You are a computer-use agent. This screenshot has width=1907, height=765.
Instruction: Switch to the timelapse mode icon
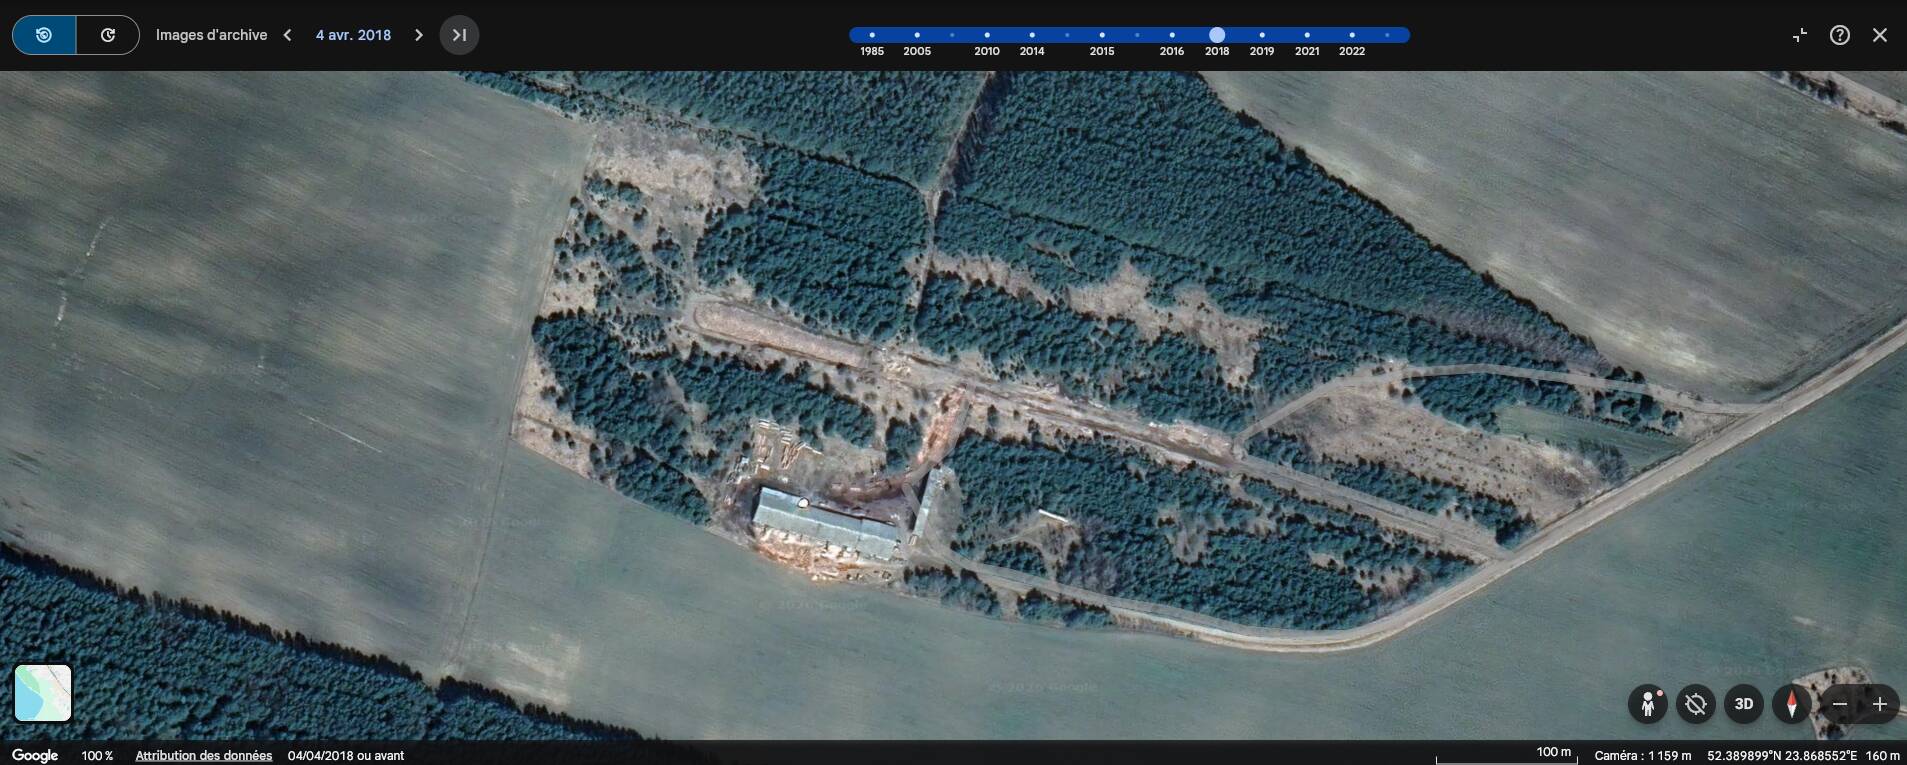tap(108, 35)
